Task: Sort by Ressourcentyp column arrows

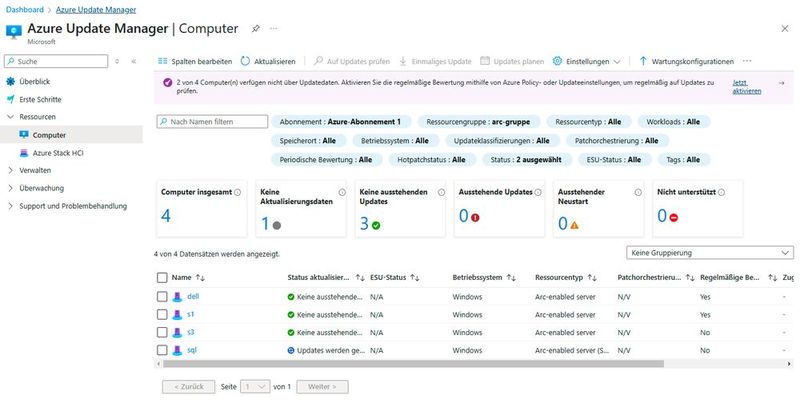Action: 592,278
